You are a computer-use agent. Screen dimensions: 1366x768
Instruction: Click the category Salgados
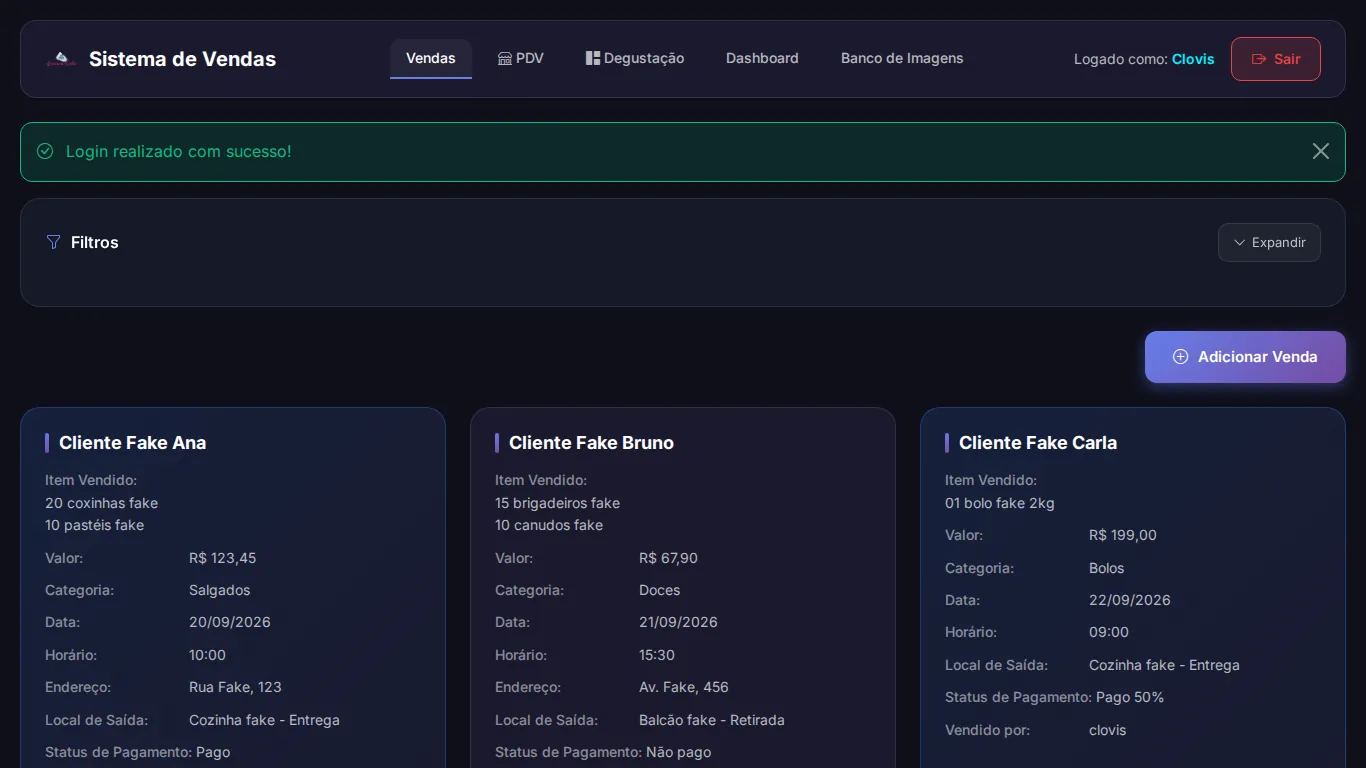[219, 590]
